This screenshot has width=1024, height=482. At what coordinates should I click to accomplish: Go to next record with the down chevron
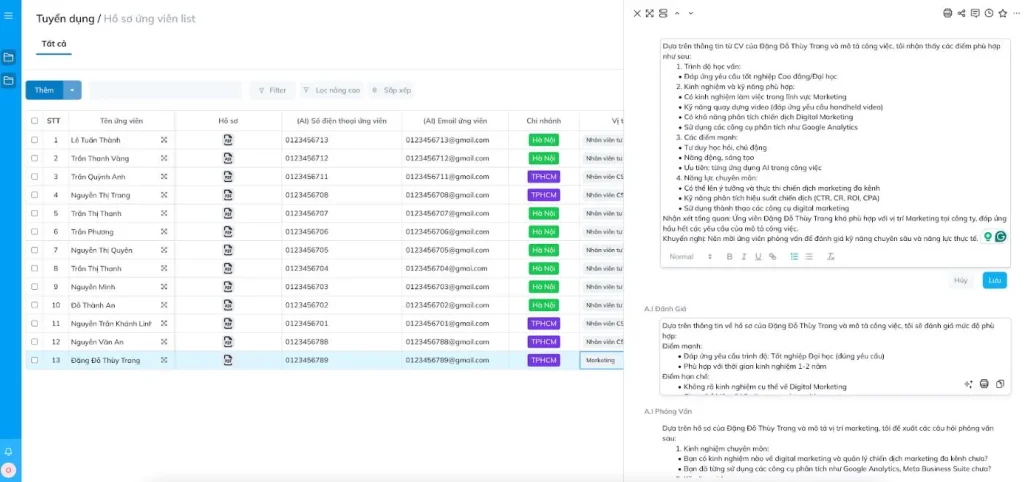[x=691, y=13]
